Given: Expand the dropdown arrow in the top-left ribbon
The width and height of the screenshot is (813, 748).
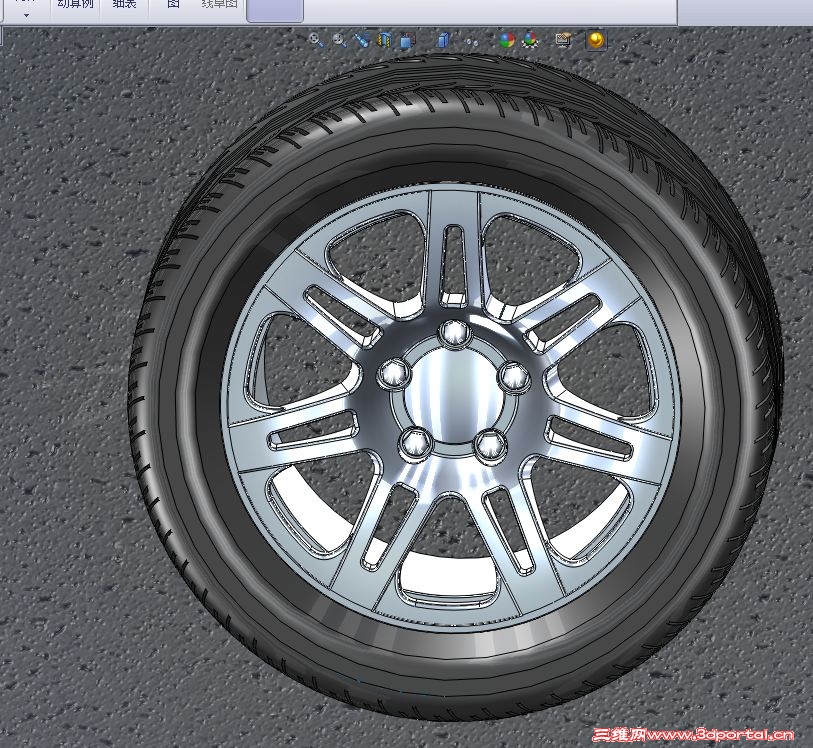Looking at the screenshot, I should (x=26, y=16).
